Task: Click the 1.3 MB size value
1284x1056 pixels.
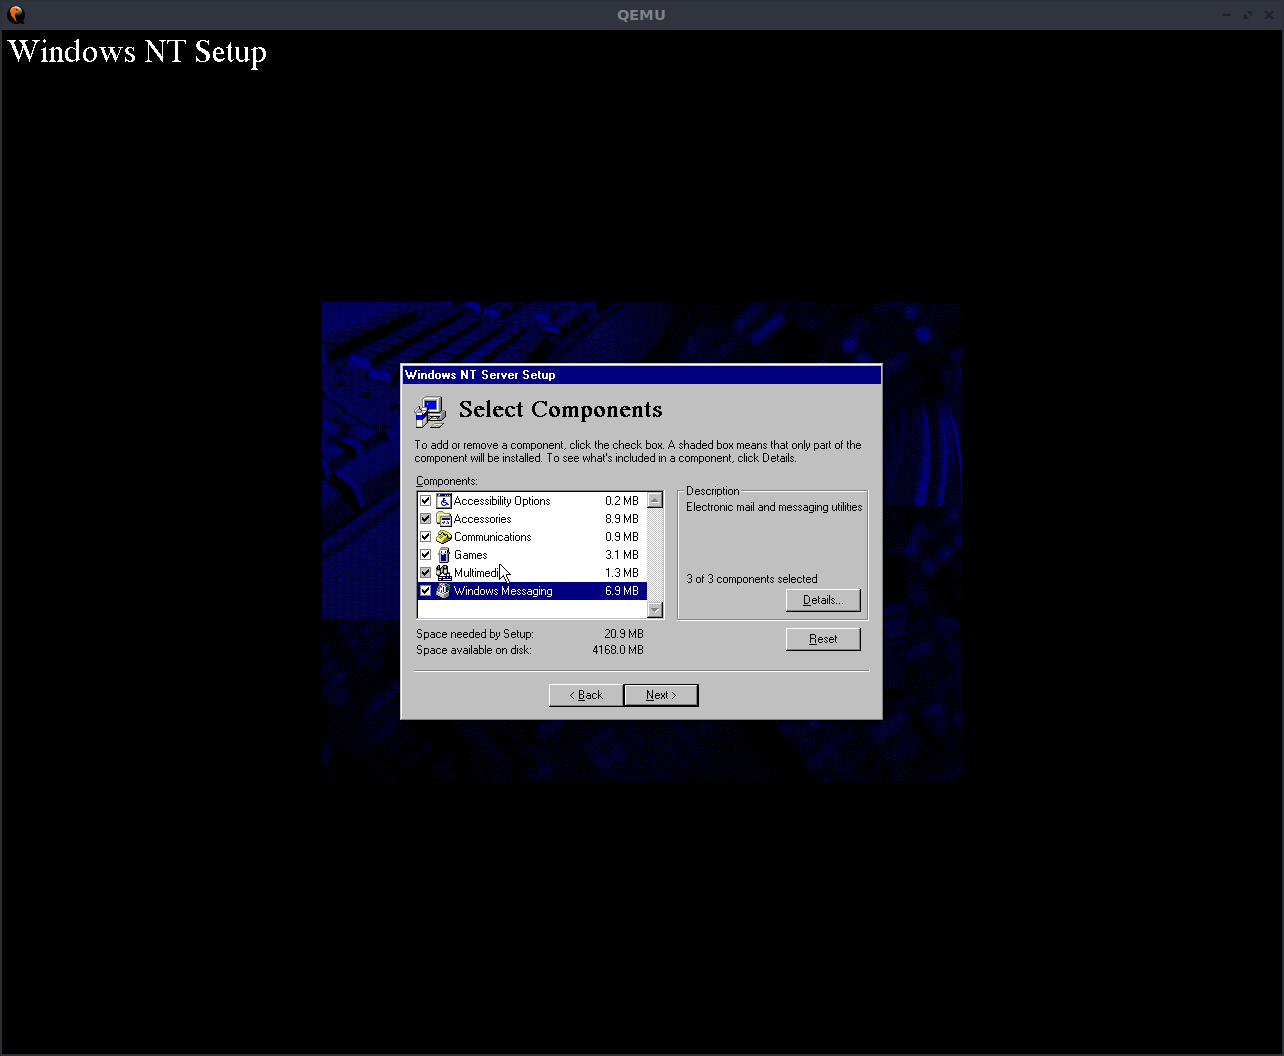Action: pos(622,573)
